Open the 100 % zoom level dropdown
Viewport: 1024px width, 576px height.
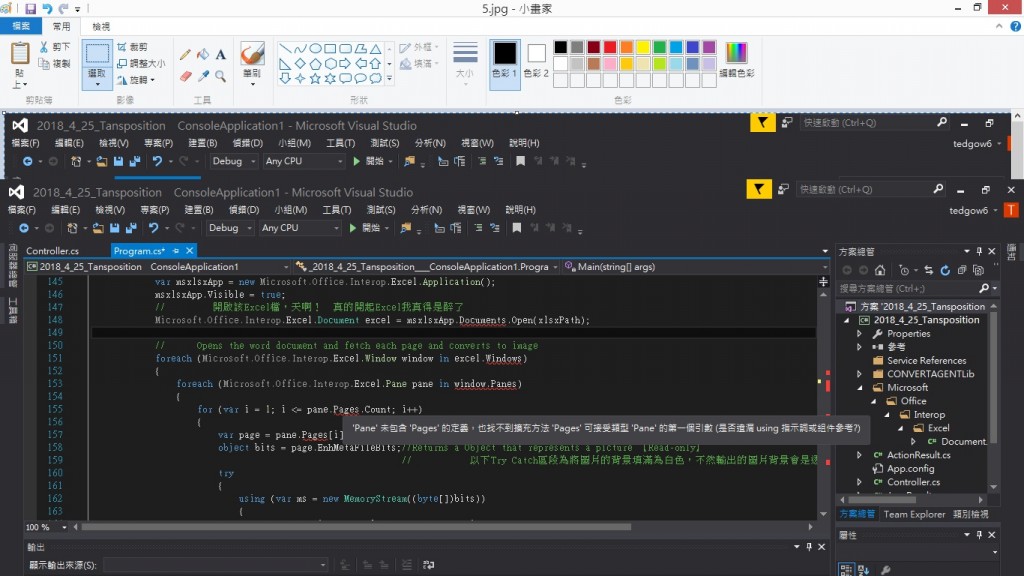(x=46, y=527)
